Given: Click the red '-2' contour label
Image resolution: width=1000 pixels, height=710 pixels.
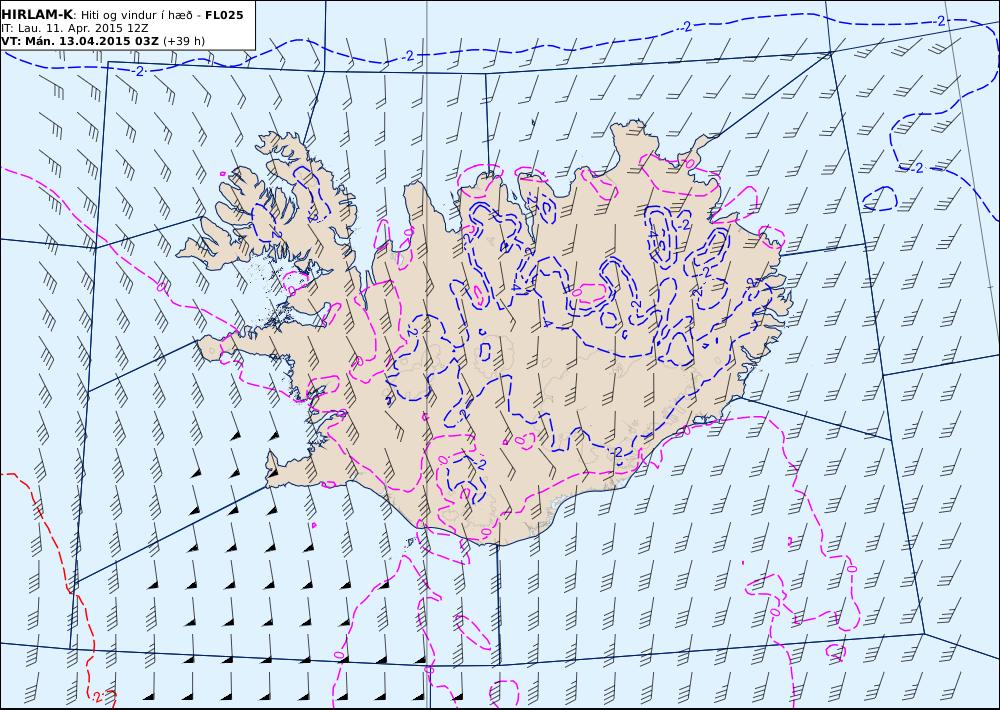Looking at the screenshot, I should click(x=96, y=695).
